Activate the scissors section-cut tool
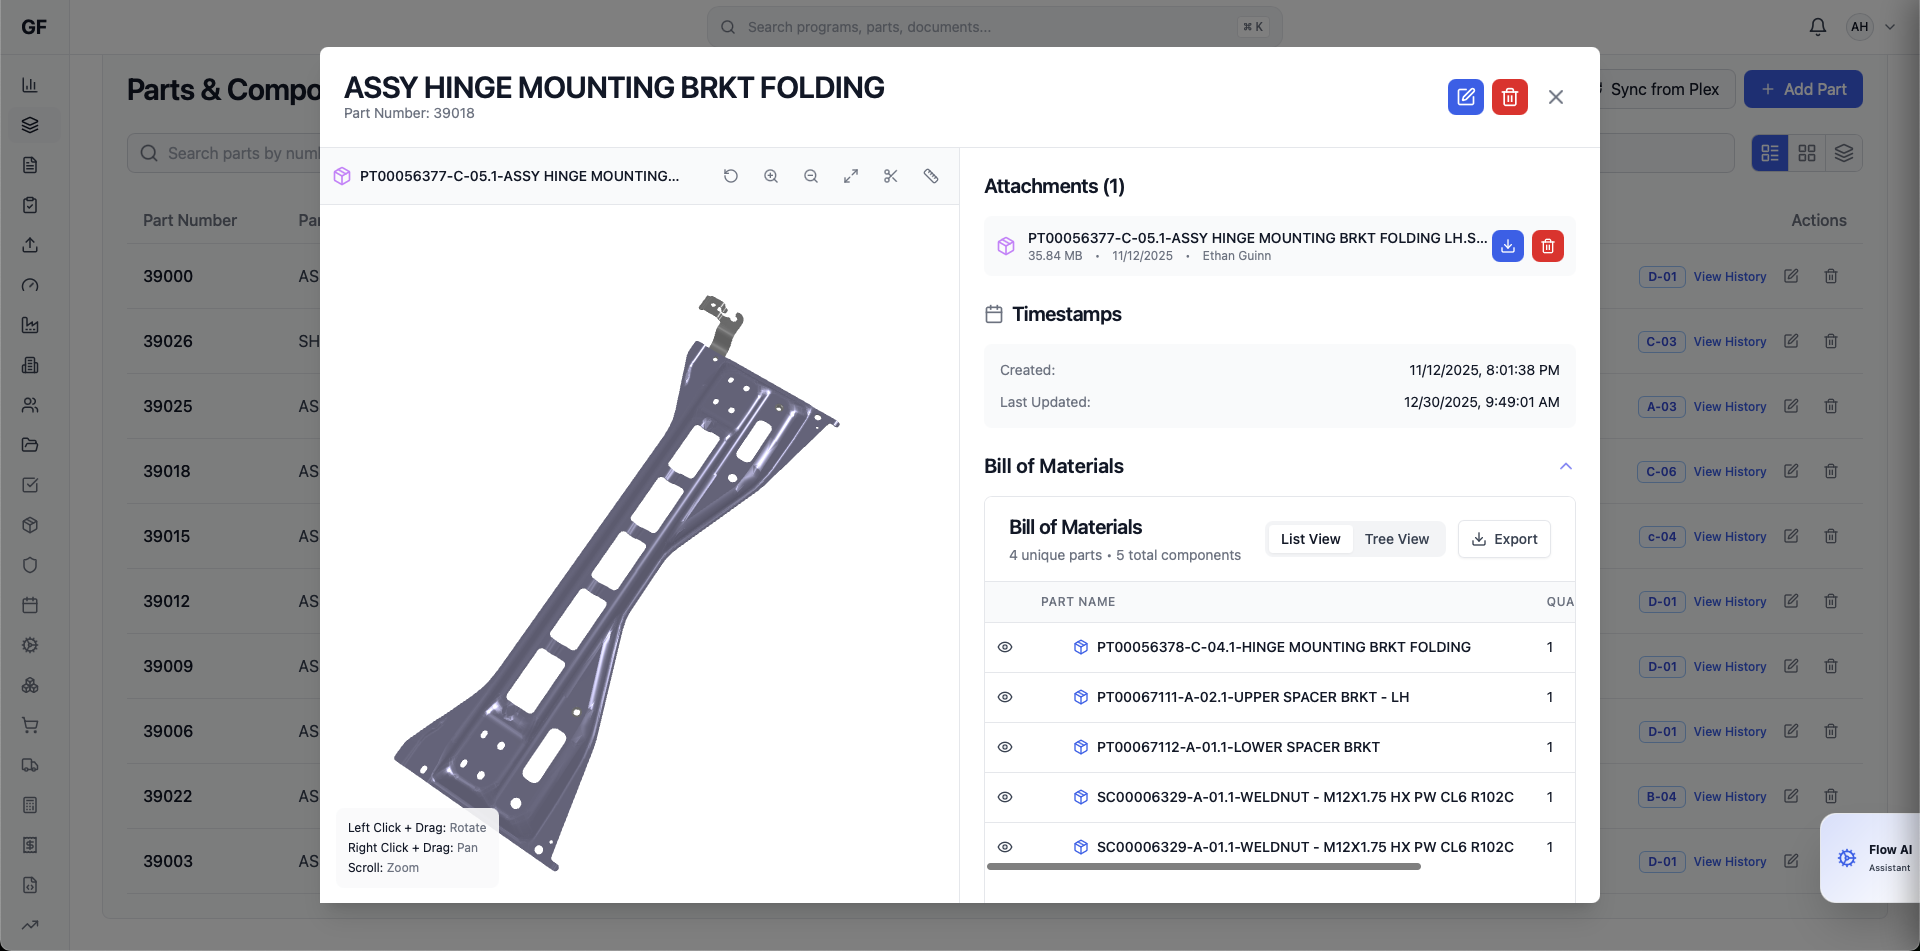The height and width of the screenshot is (951, 1920). pyautogui.click(x=891, y=176)
